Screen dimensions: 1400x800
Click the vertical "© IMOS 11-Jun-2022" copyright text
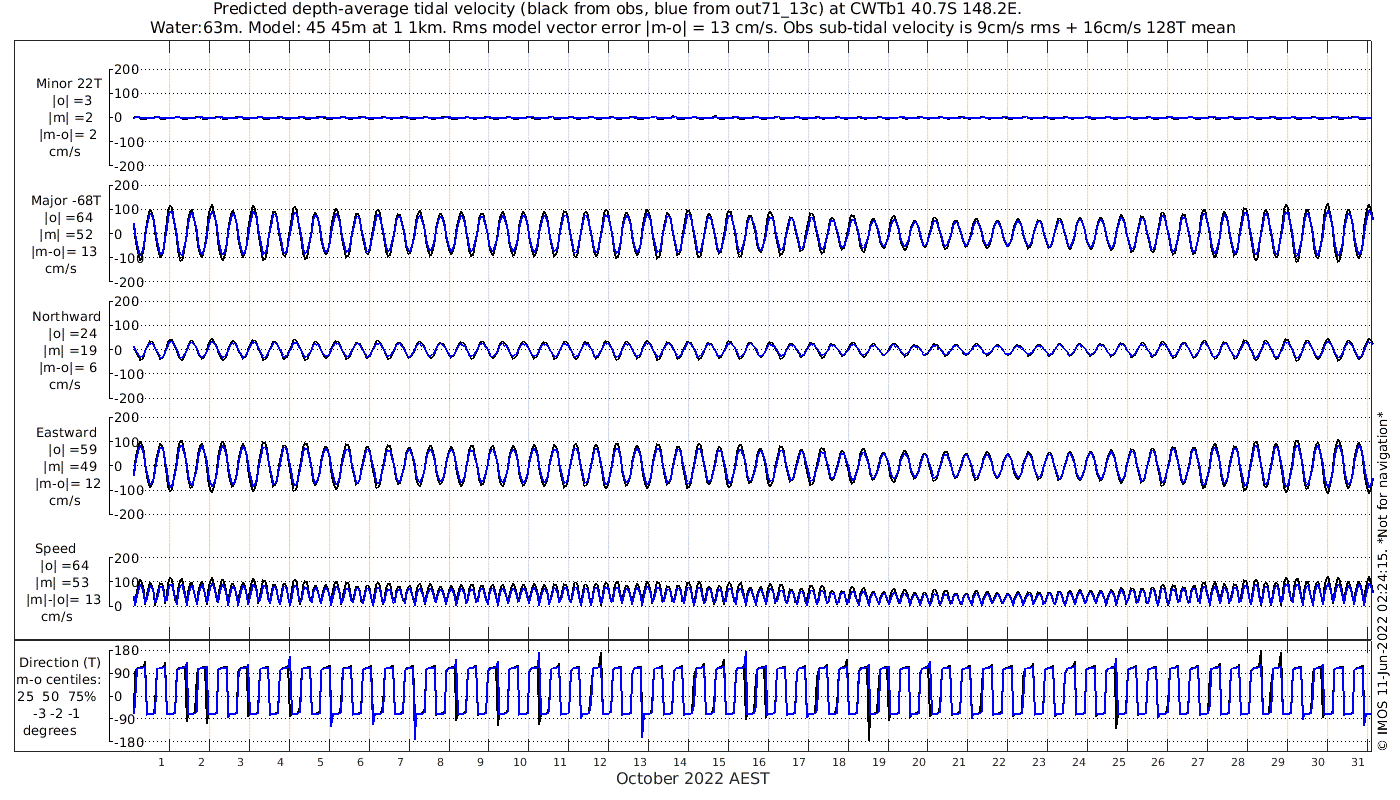click(1382, 581)
